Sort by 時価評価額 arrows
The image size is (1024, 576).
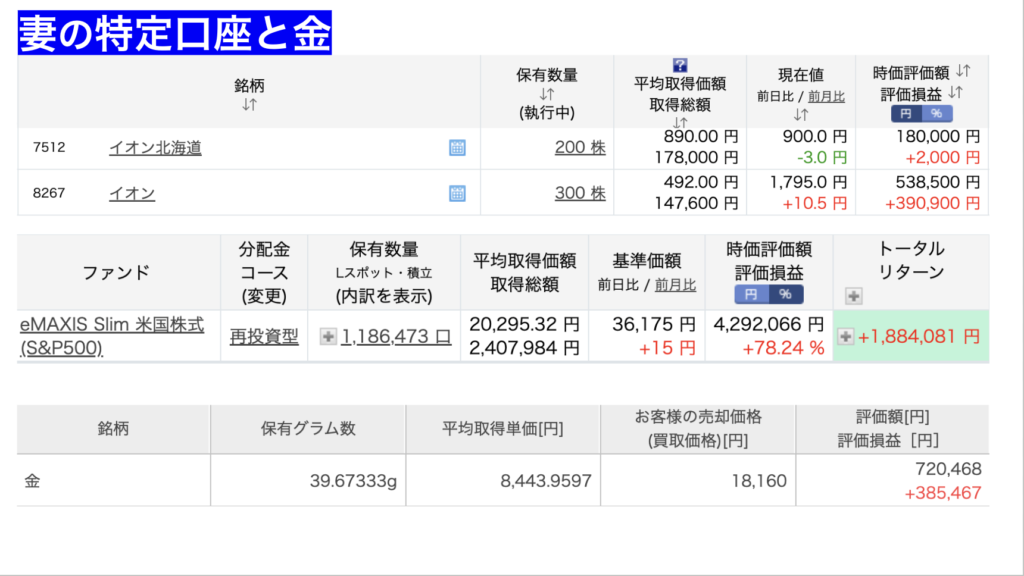point(963,71)
